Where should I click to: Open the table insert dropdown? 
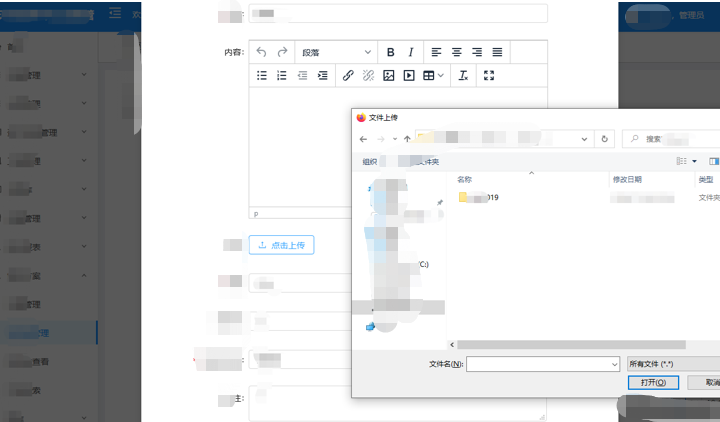click(433, 75)
